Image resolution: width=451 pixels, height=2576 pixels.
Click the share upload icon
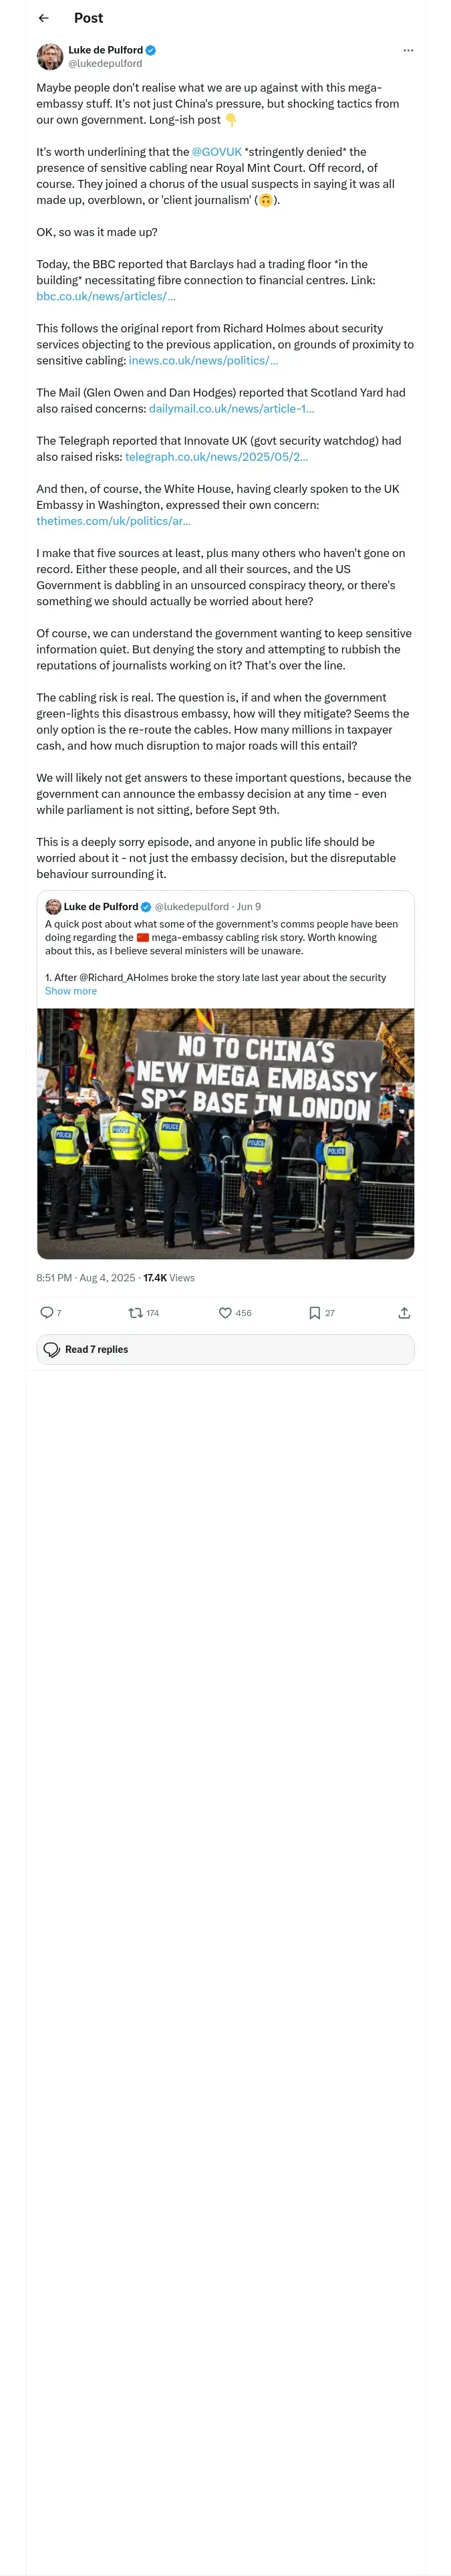click(404, 1312)
